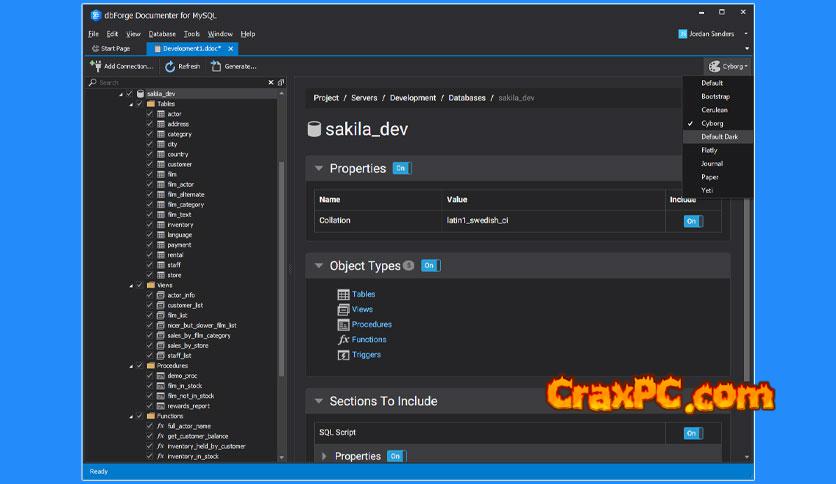Open the Procedures link in Object Types
This screenshot has height=484, width=836.
pyautogui.click(x=371, y=325)
